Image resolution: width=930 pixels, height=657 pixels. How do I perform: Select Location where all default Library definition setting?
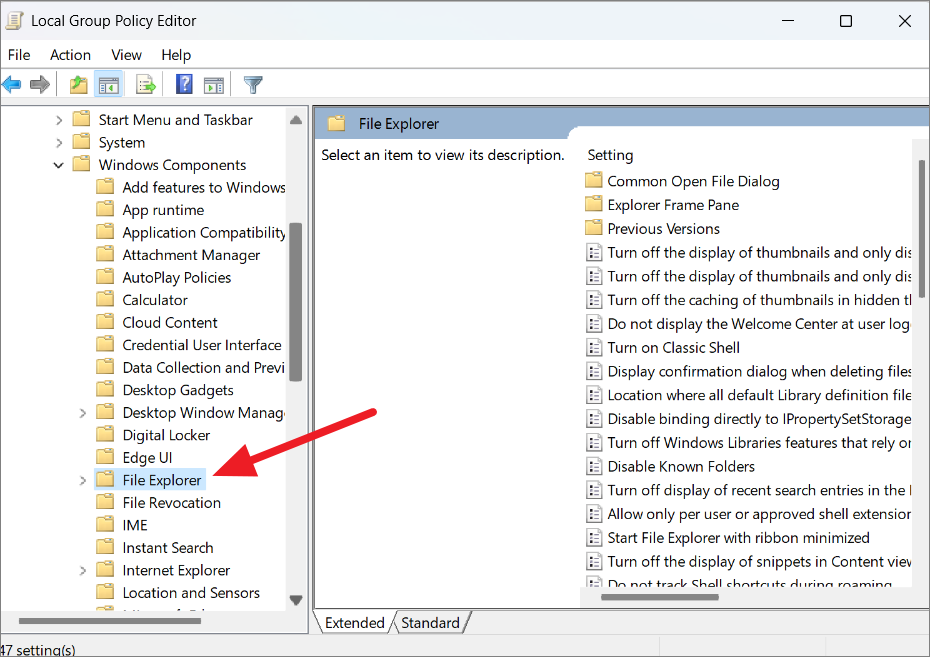tap(759, 395)
